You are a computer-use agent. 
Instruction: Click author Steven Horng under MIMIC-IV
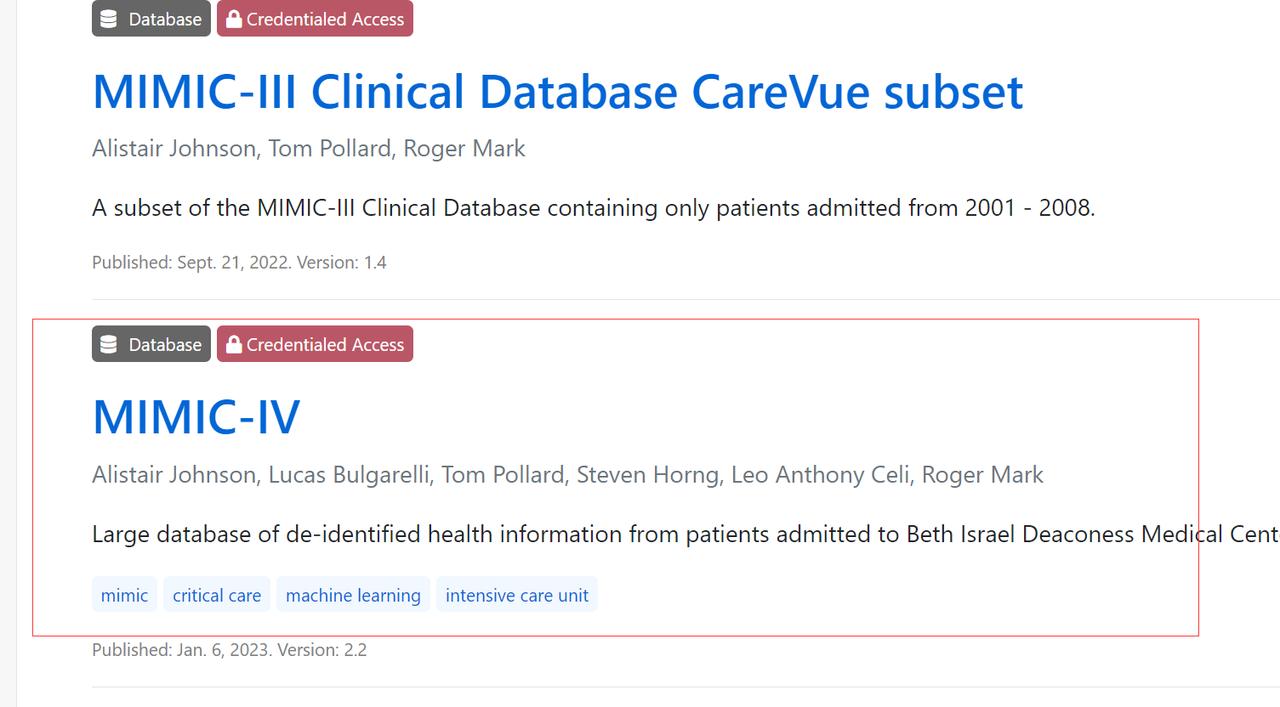648,475
